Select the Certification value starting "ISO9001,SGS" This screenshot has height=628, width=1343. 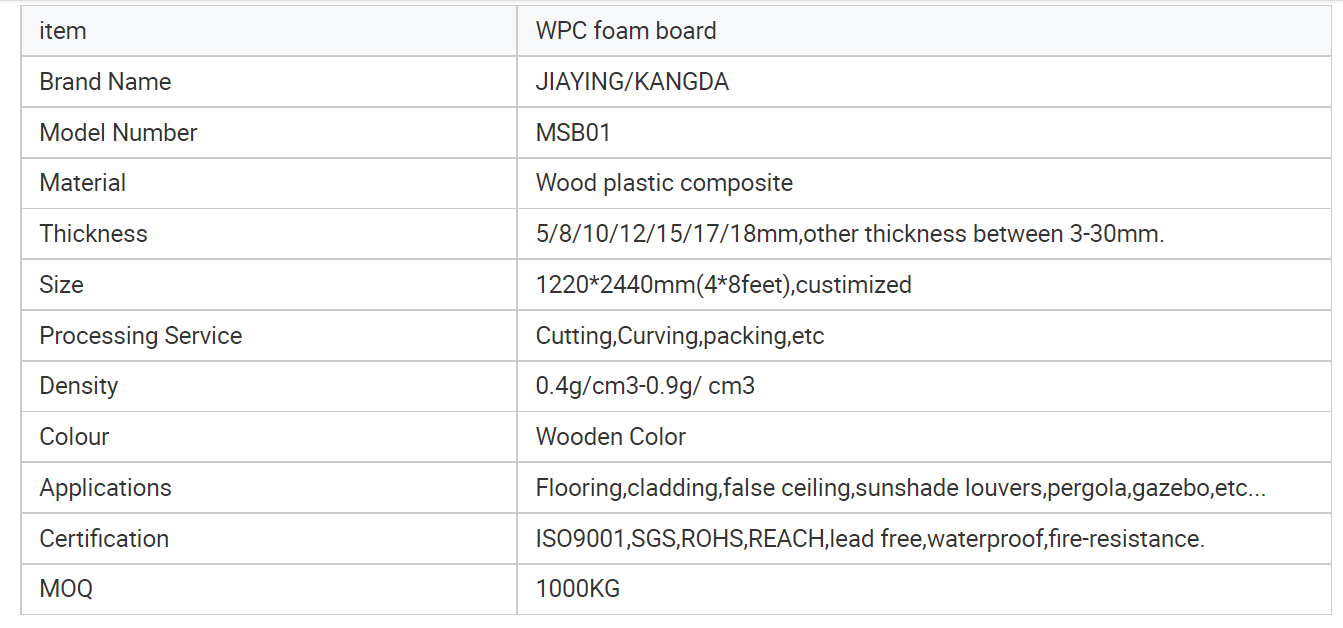point(870,539)
